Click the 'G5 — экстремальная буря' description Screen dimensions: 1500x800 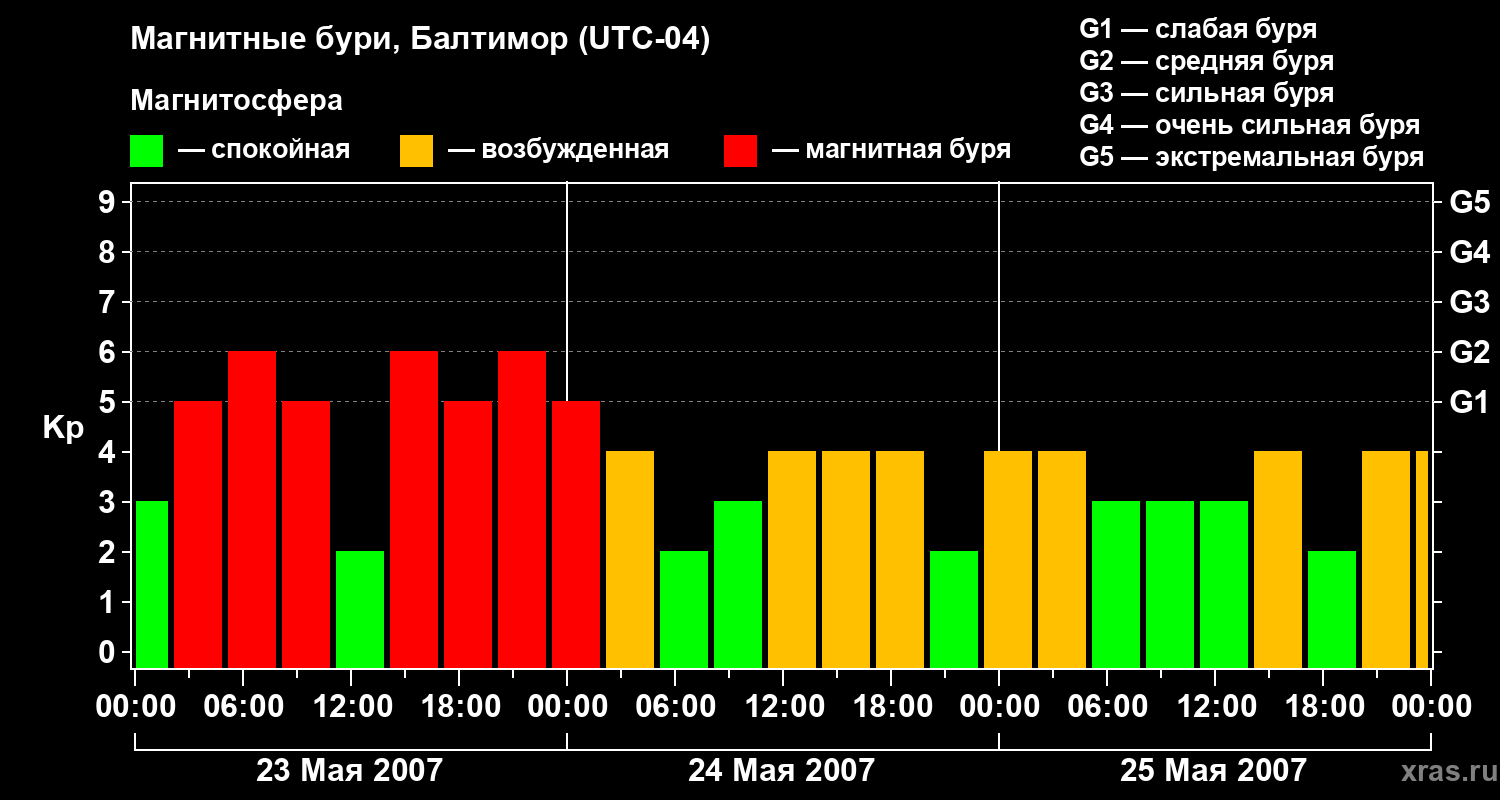[1251, 157]
